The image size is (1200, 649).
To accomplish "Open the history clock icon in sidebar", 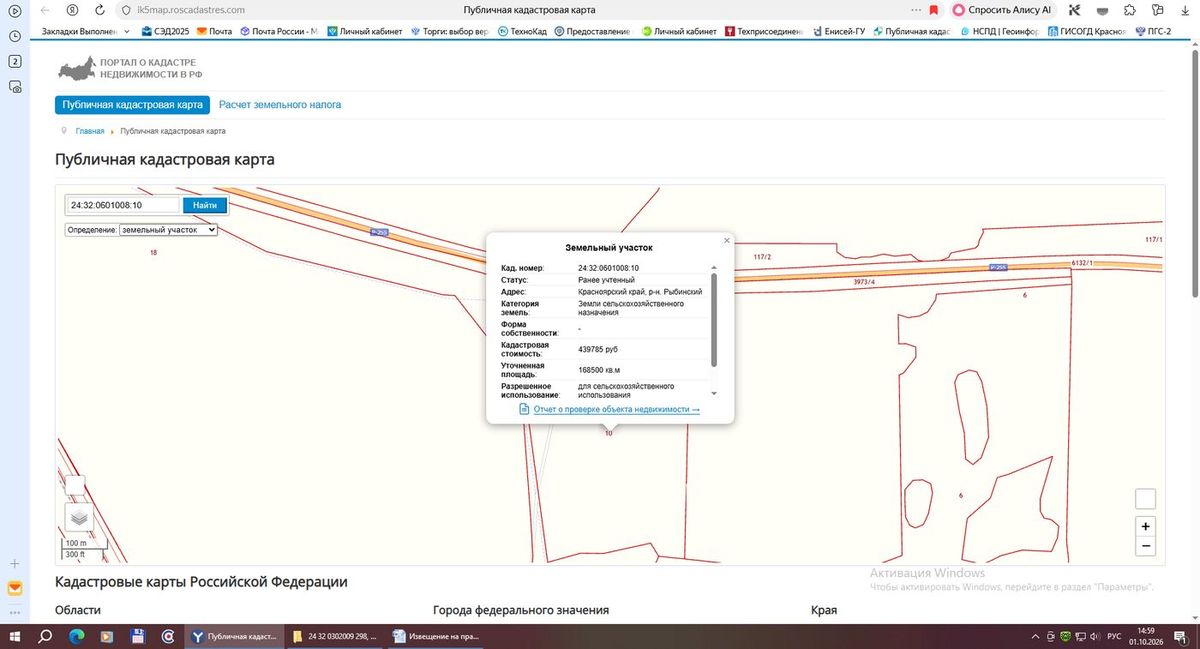I will (x=15, y=36).
